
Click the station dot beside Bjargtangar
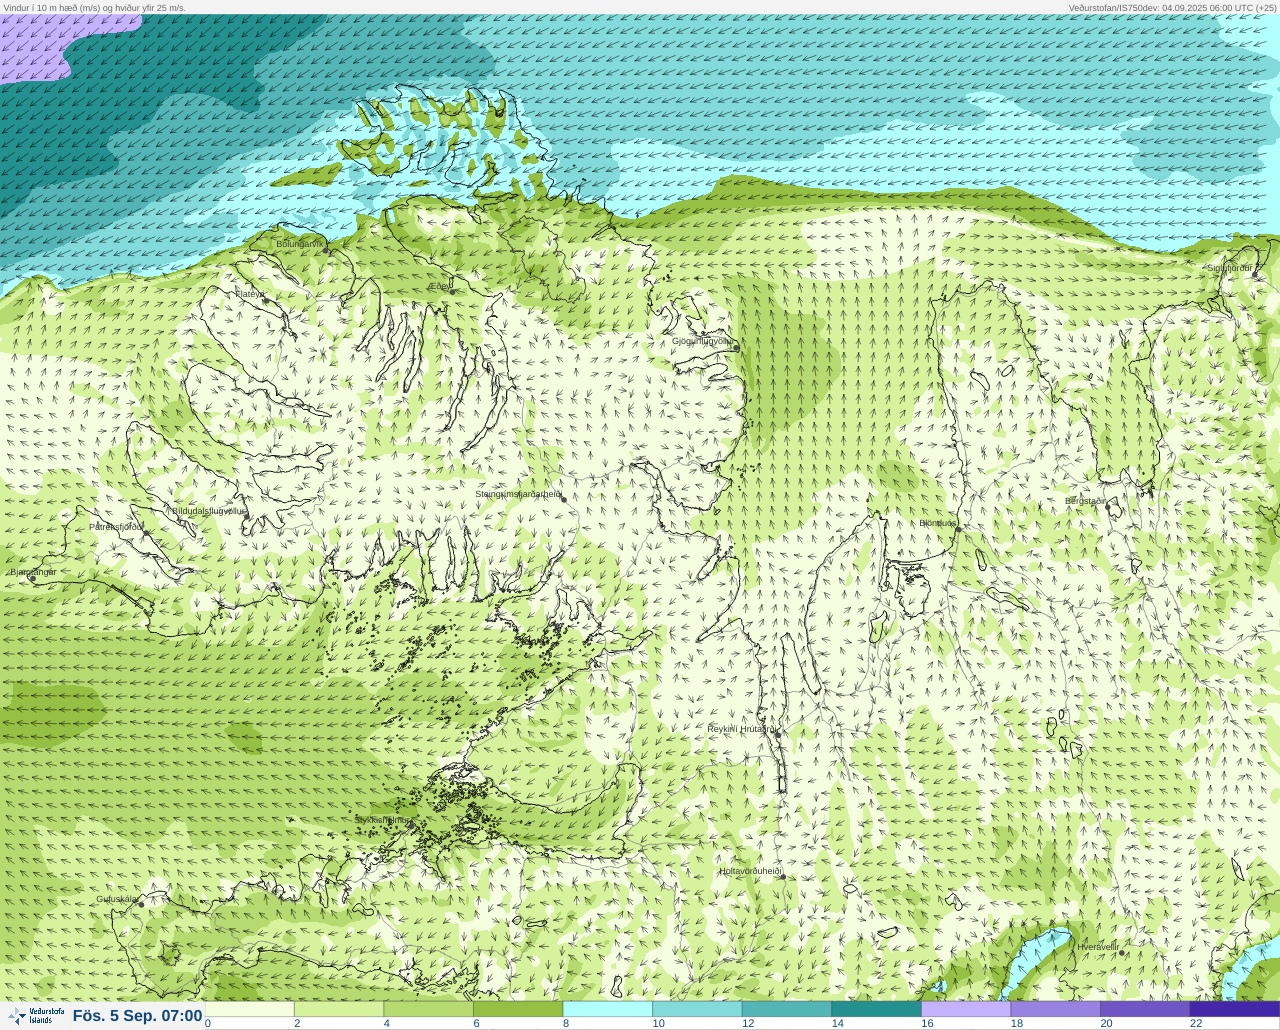(x=32, y=579)
